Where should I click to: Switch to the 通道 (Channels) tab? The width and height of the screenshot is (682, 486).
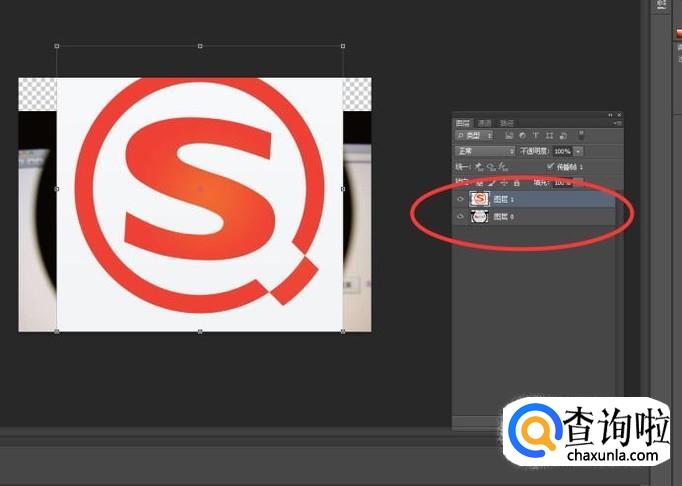click(x=484, y=123)
